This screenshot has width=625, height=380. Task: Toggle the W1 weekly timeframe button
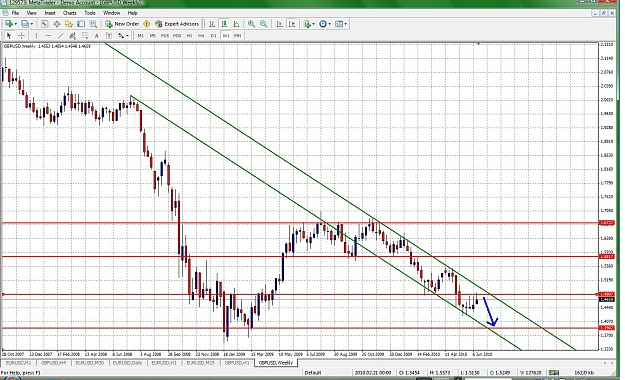tap(226, 36)
